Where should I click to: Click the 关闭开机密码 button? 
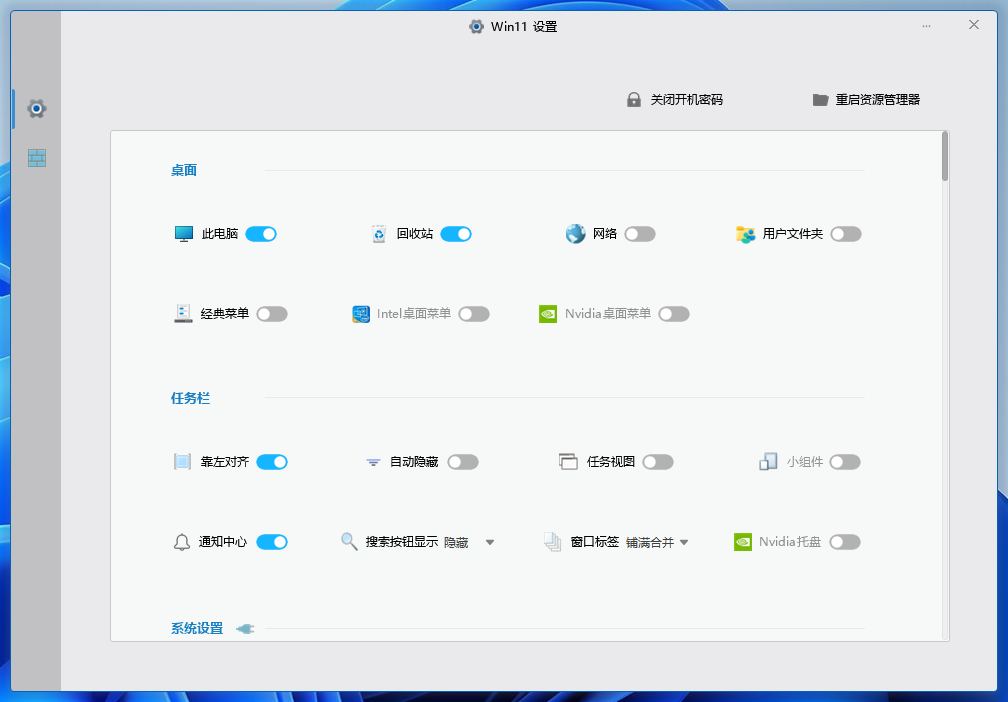(x=675, y=100)
